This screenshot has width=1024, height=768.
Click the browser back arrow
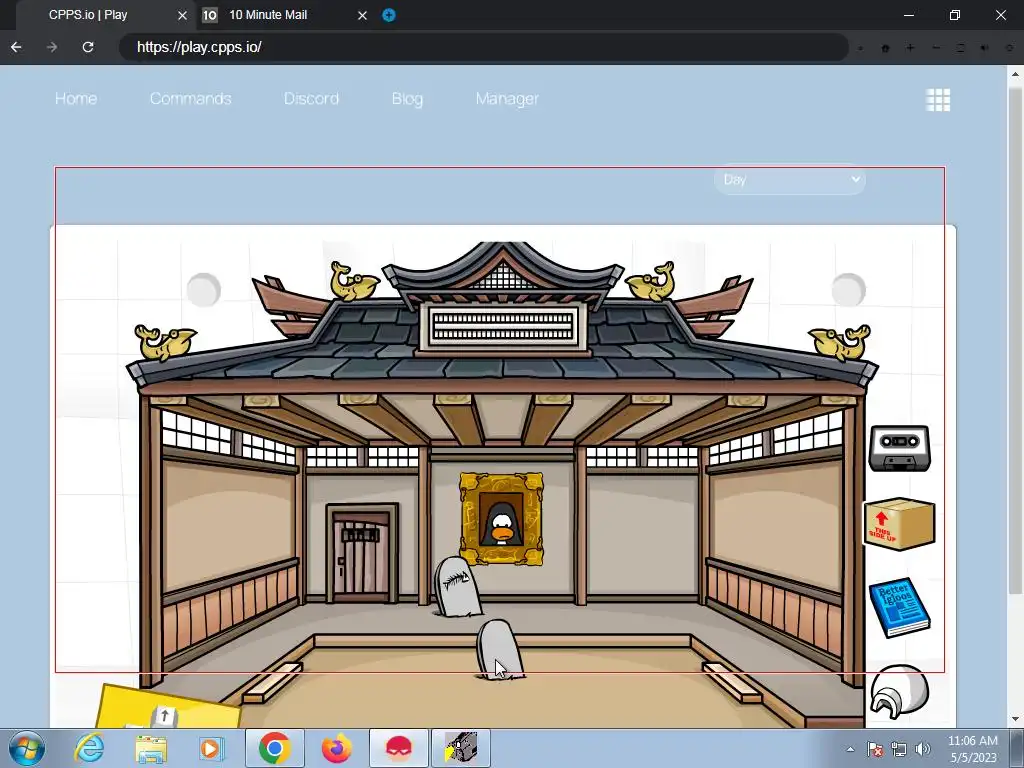pyautogui.click(x=16, y=47)
